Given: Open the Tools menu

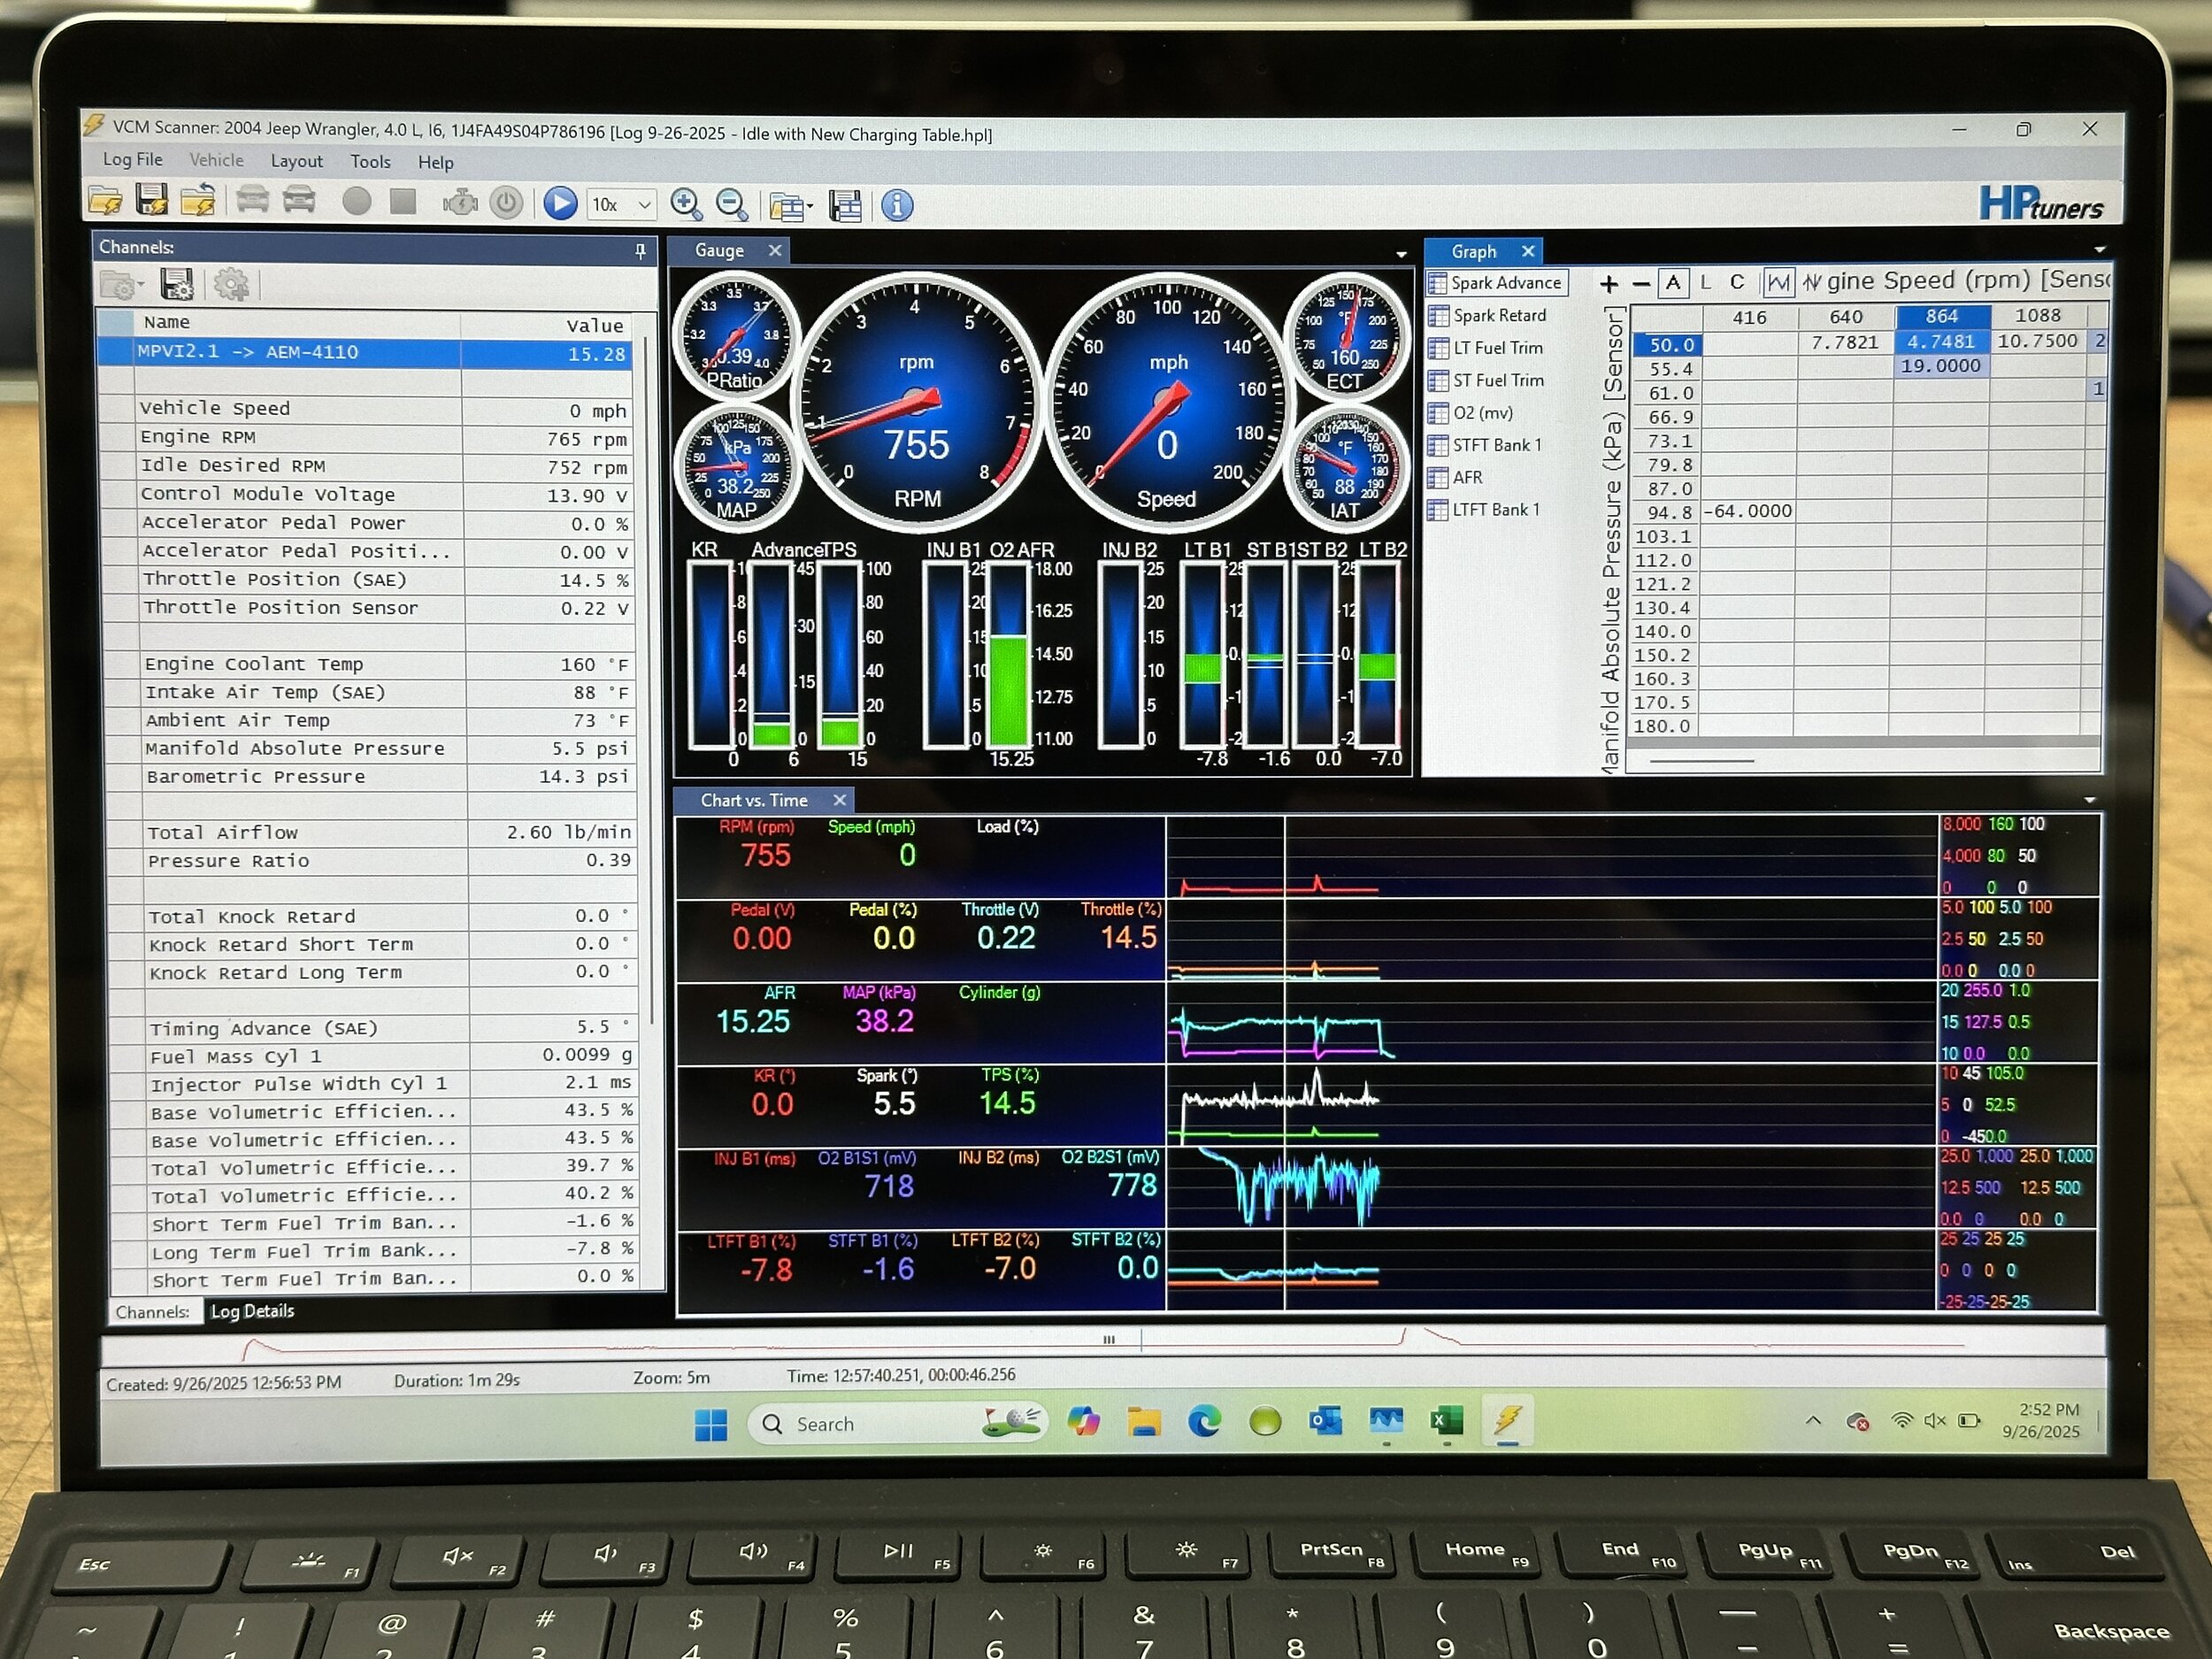Looking at the screenshot, I should pos(370,162).
